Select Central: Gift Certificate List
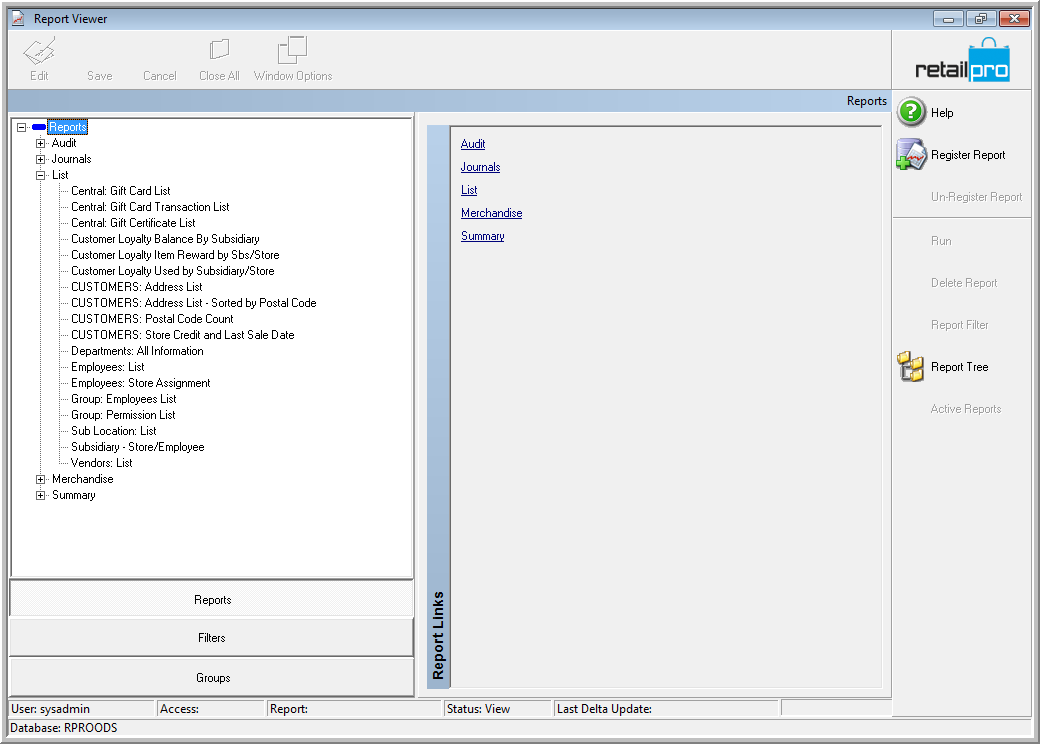1040x744 pixels. [x=133, y=223]
